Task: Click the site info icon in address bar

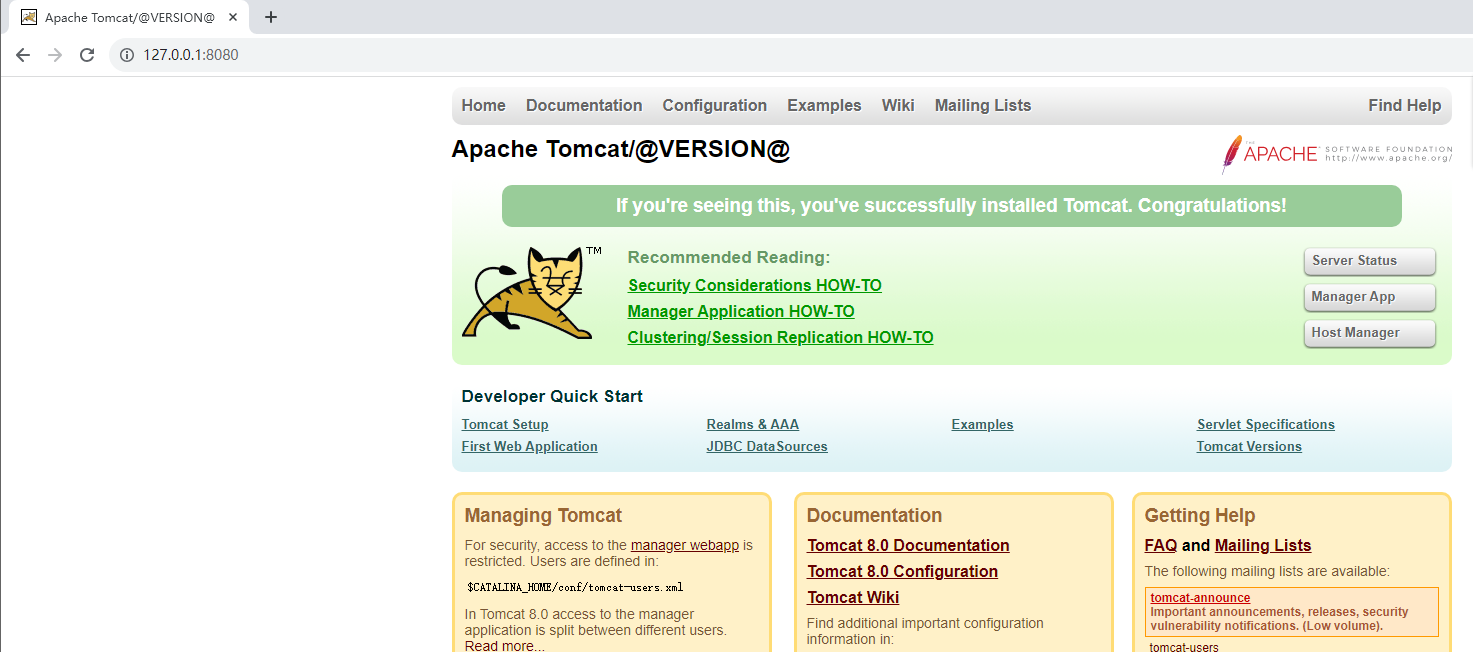Action: [127, 55]
